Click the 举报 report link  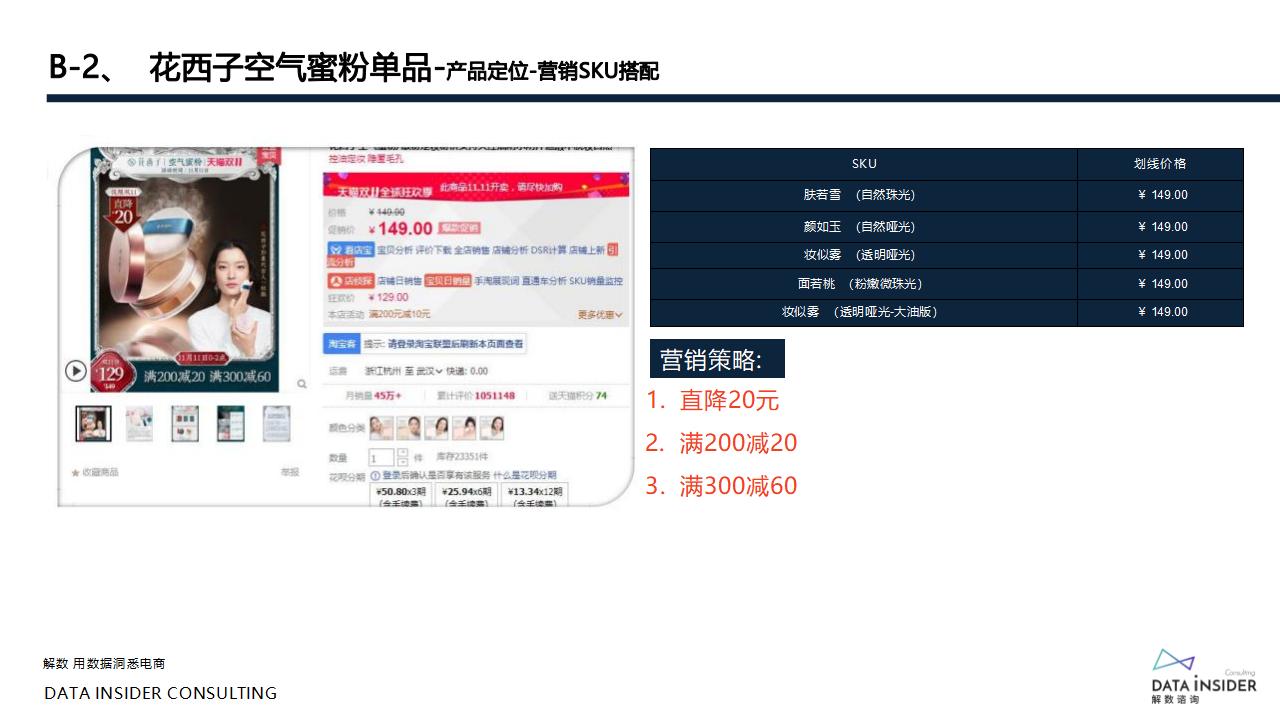coord(289,472)
